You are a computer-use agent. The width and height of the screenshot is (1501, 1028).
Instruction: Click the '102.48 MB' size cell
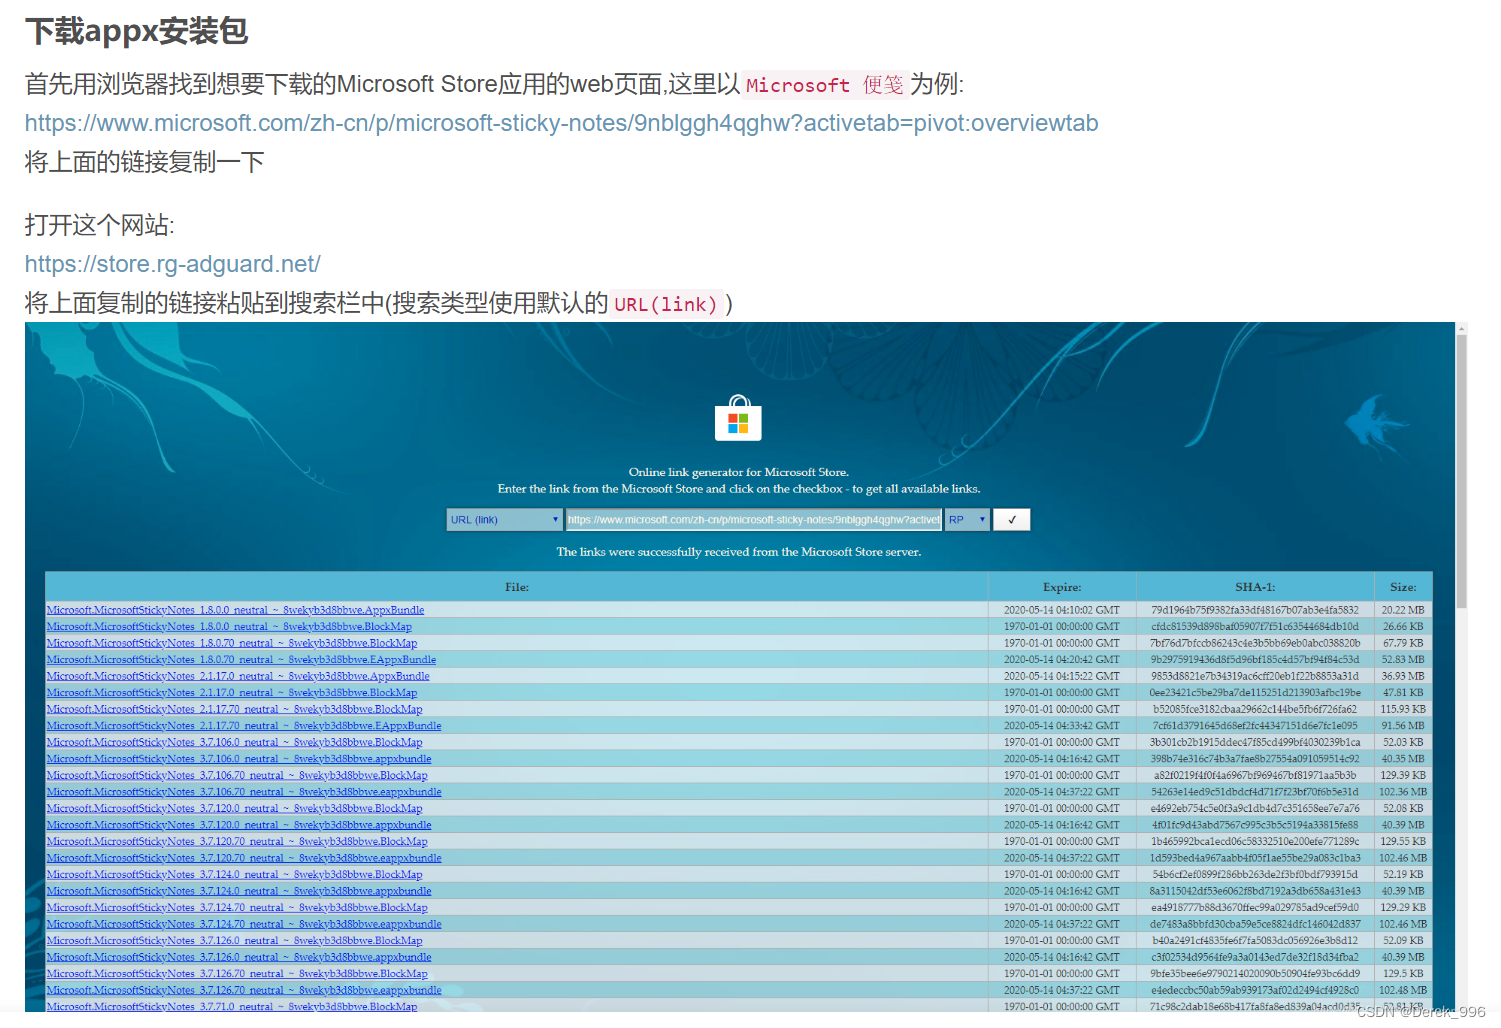(x=1403, y=990)
